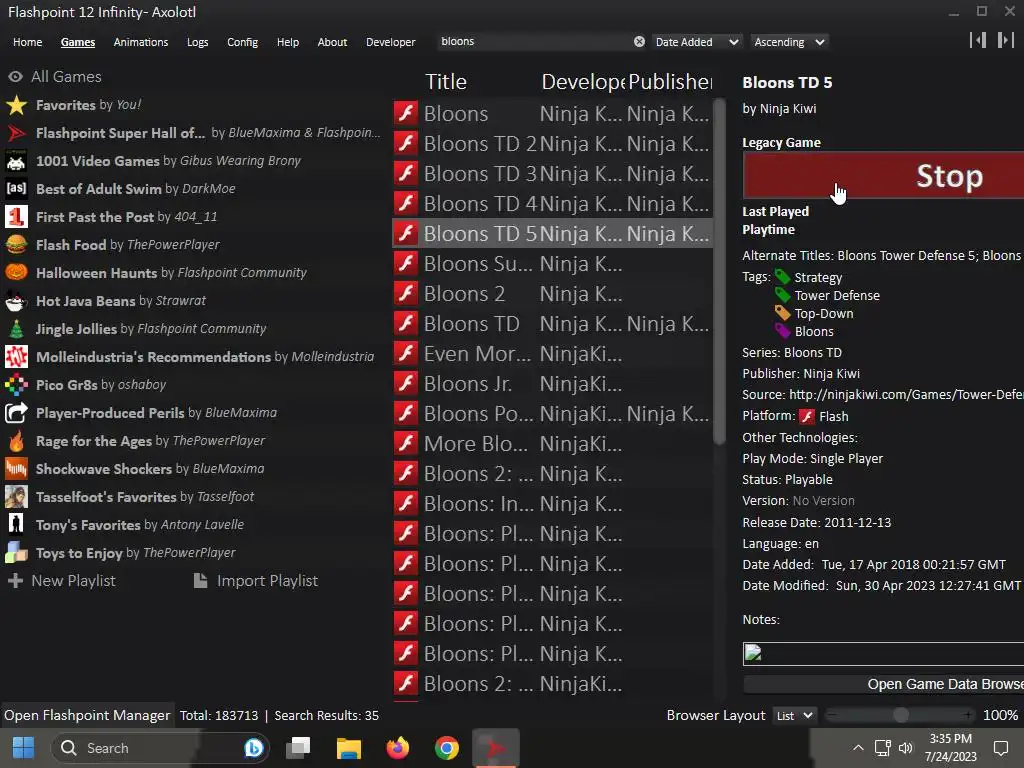Click Open Game Data Browser button
This screenshot has width=1024, height=768.
pos(884,684)
